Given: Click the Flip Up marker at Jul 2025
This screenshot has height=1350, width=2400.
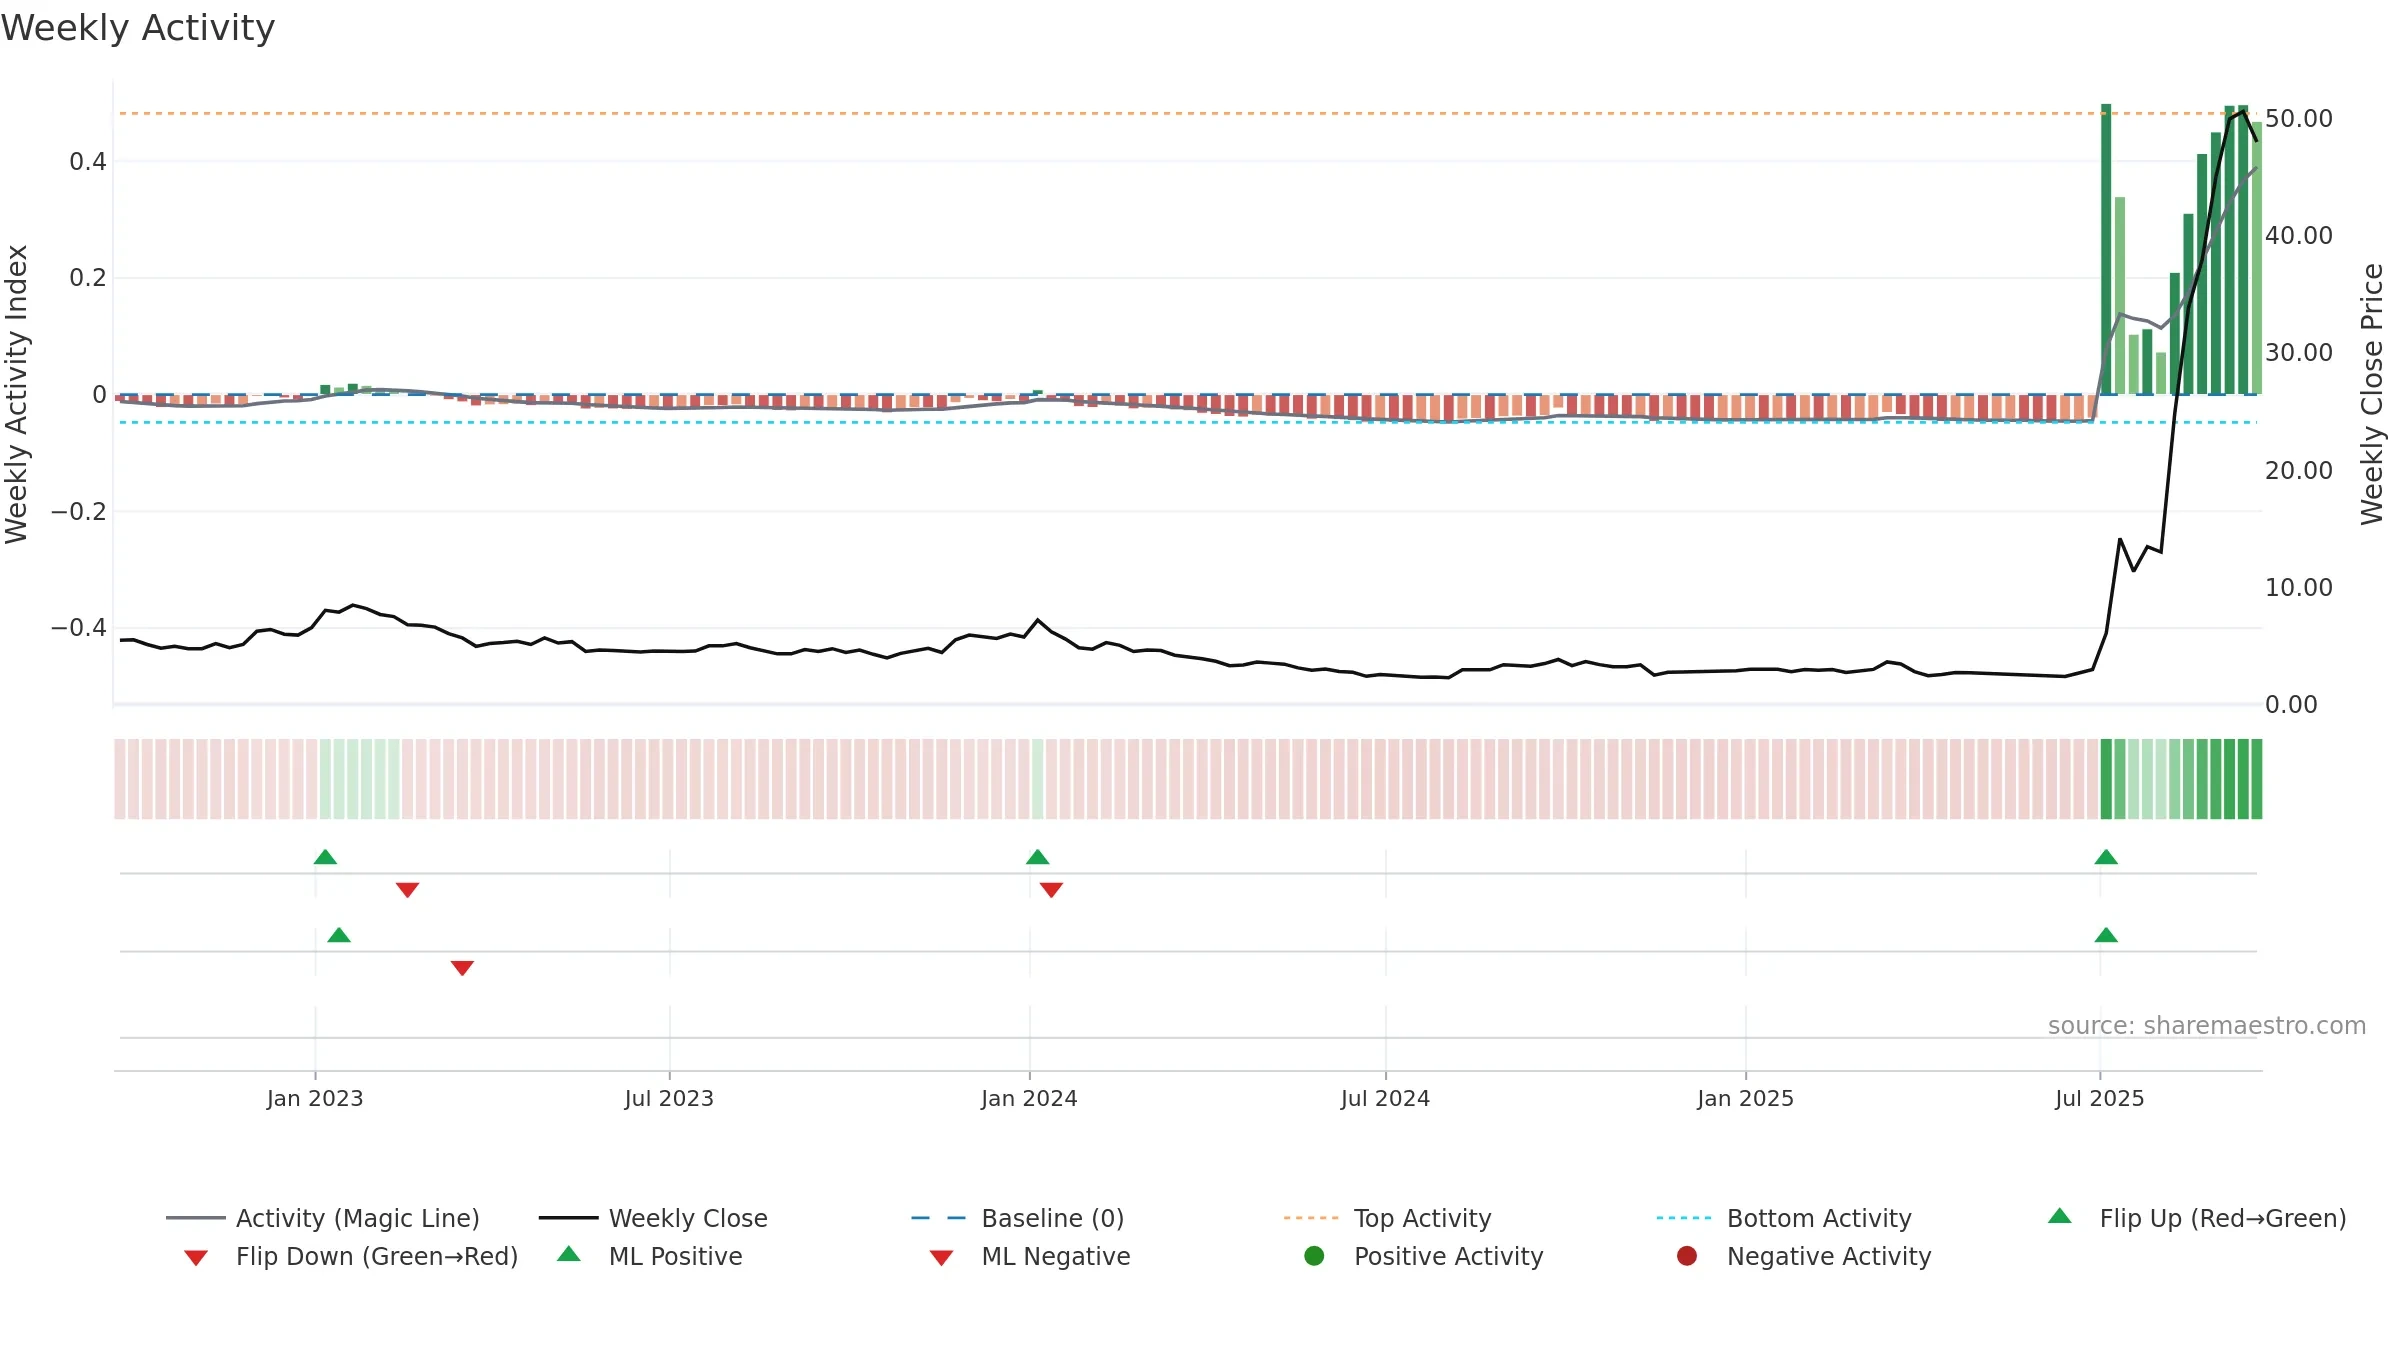Looking at the screenshot, I should [2106, 857].
